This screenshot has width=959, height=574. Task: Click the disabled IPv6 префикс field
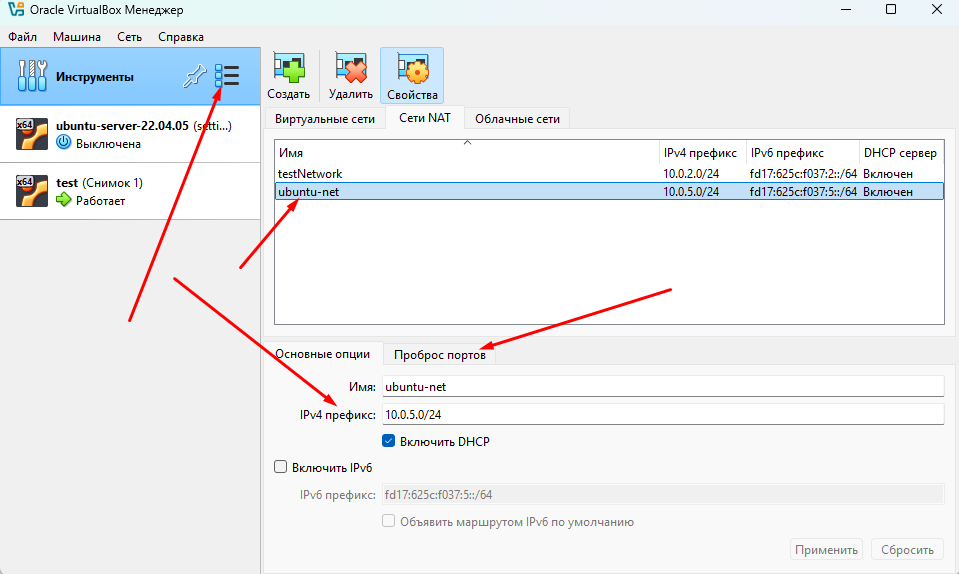pyautogui.click(x=663, y=495)
